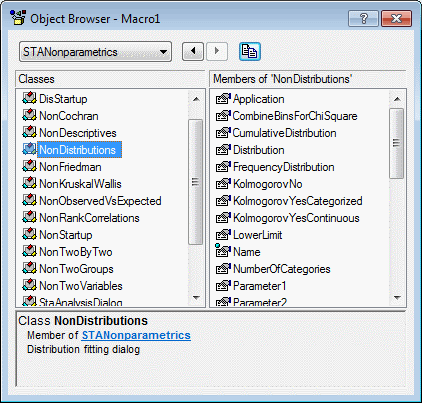Click the Classes list scroll down arrow
The width and height of the screenshot is (422, 403).
196,297
